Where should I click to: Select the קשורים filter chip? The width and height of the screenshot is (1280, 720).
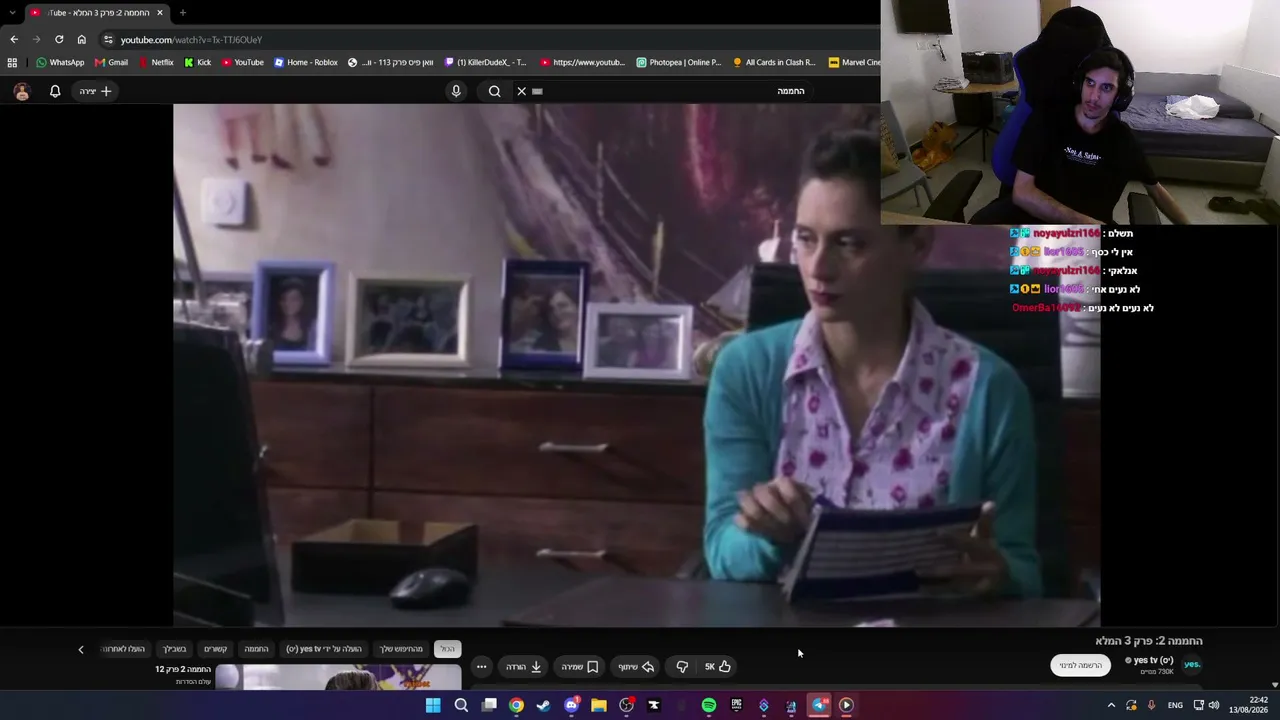(215, 649)
